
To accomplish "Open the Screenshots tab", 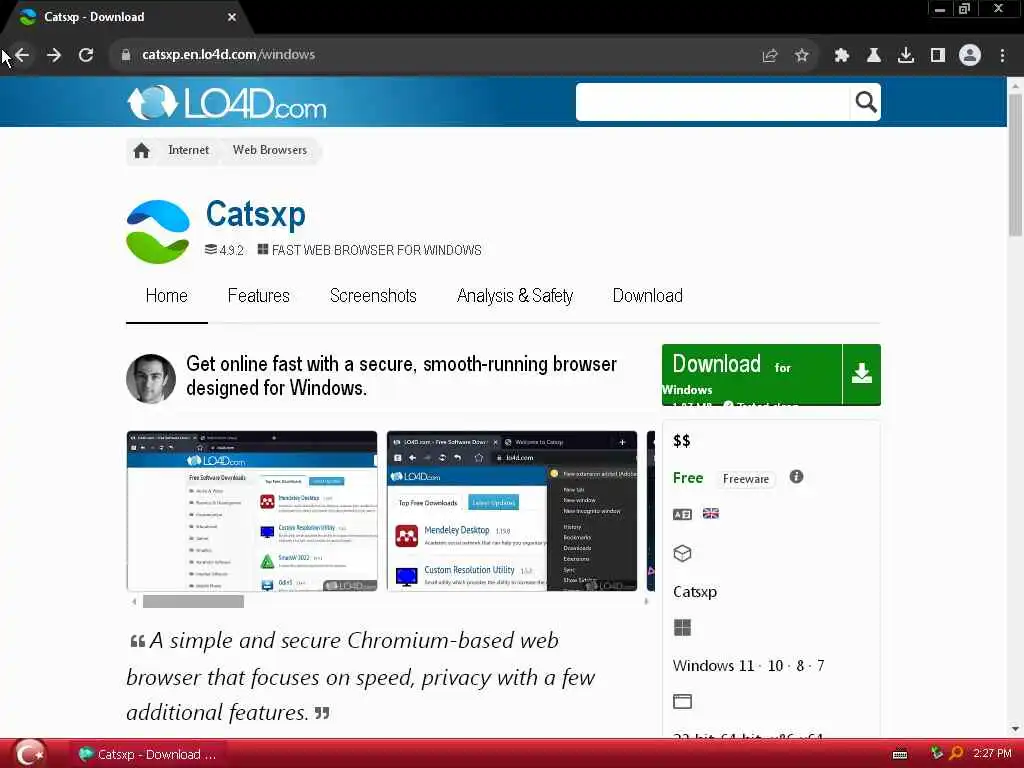I will pyautogui.click(x=373, y=296).
